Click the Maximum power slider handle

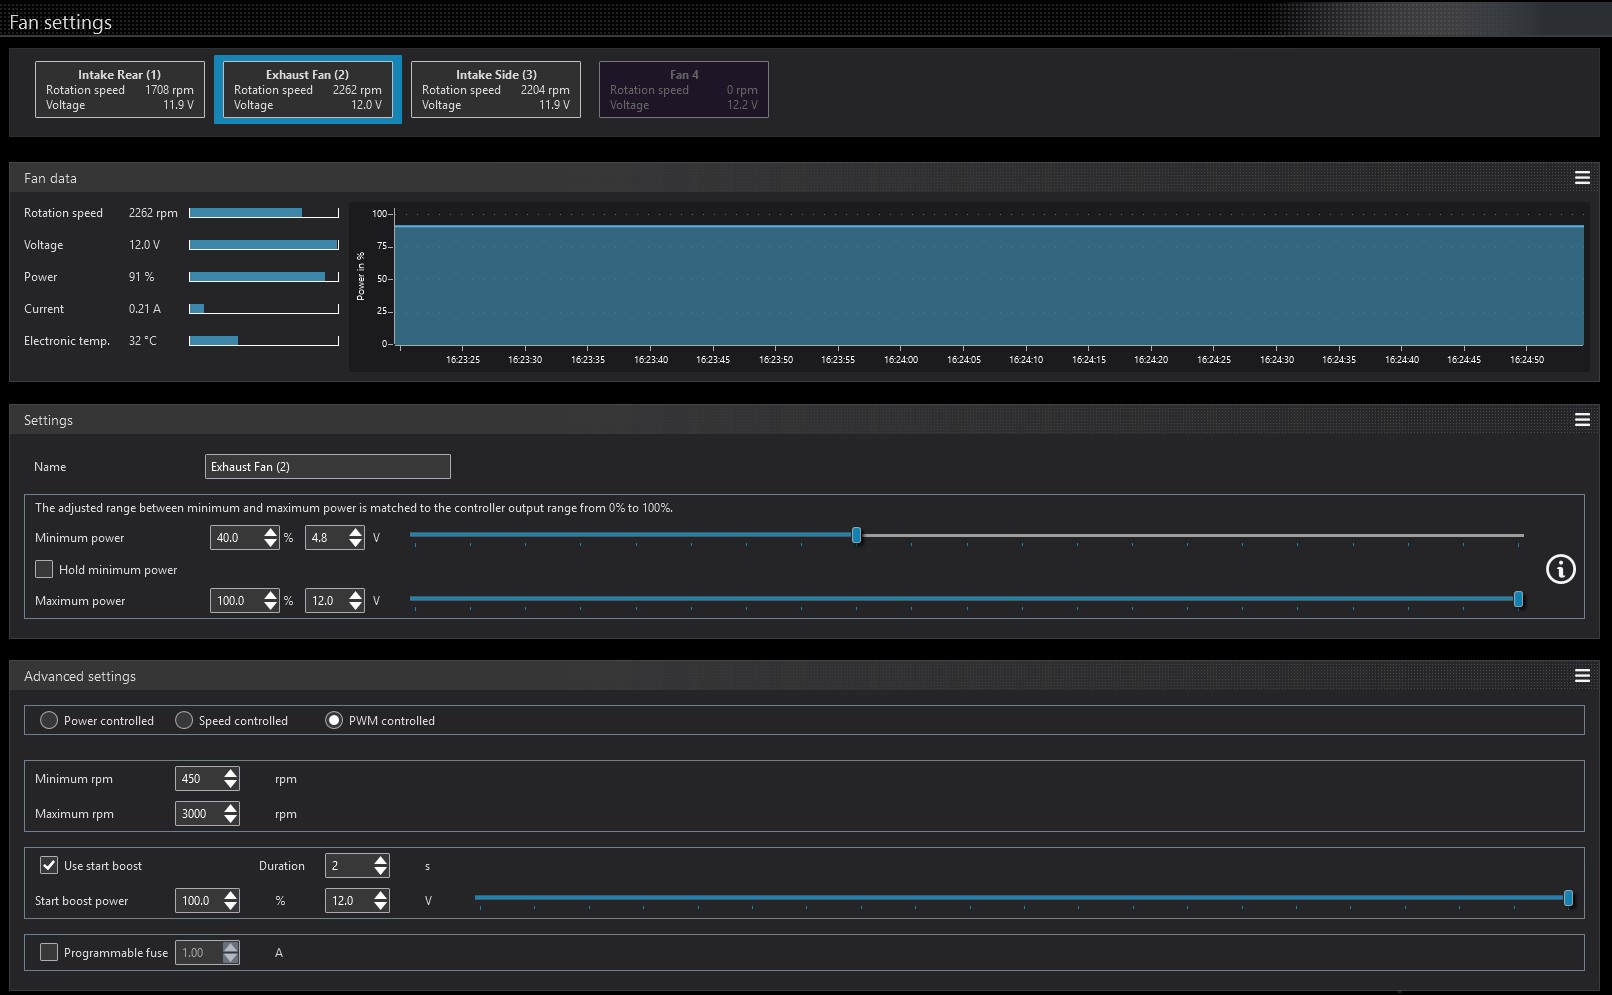(x=1518, y=598)
